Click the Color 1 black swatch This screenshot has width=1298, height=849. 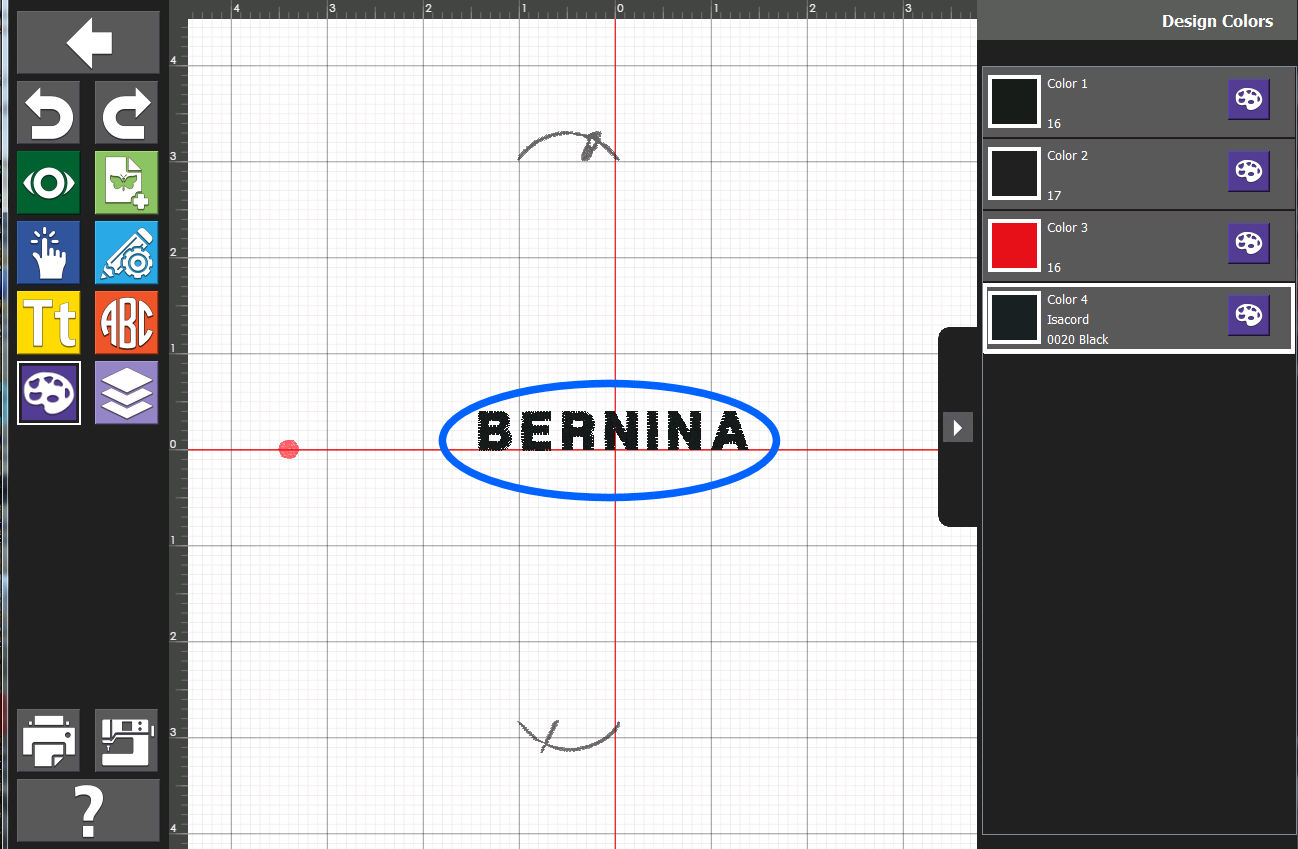[1014, 102]
